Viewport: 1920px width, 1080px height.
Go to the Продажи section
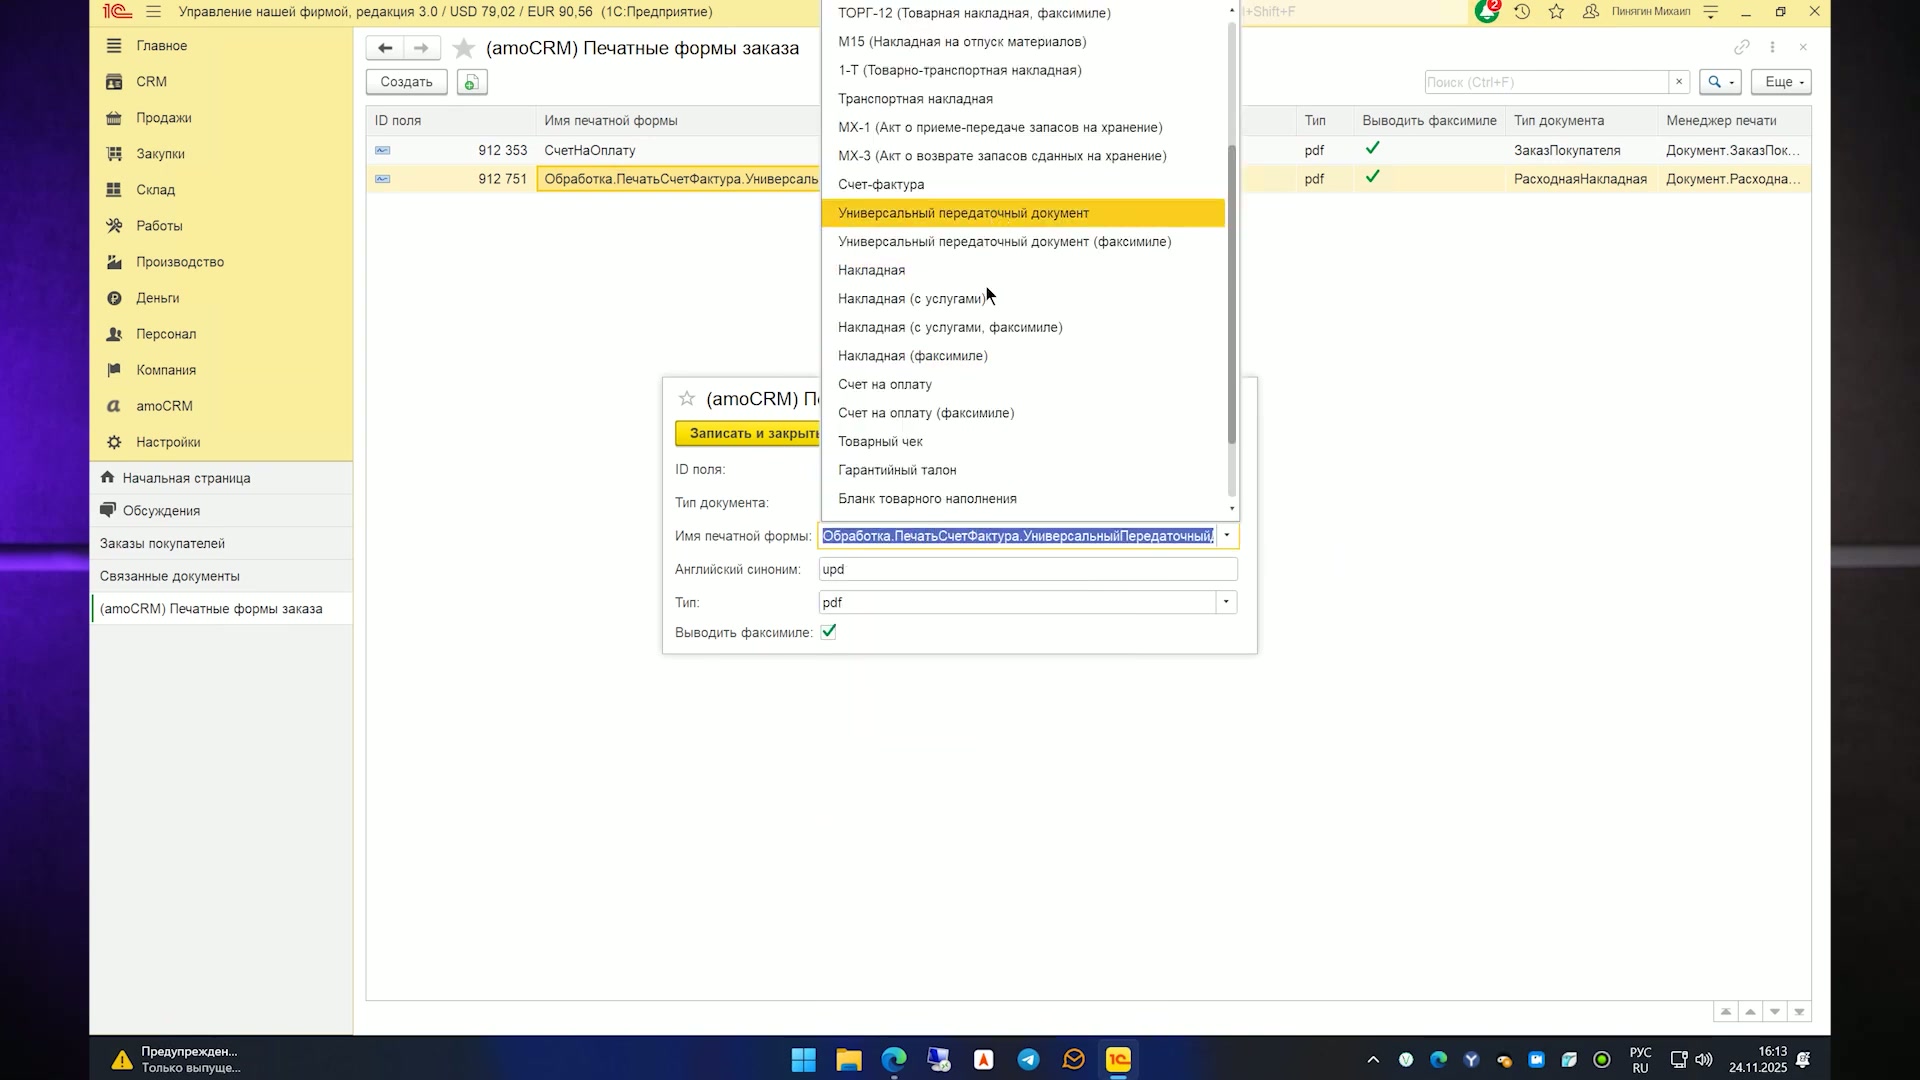pyautogui.click(x=163, y=118)
